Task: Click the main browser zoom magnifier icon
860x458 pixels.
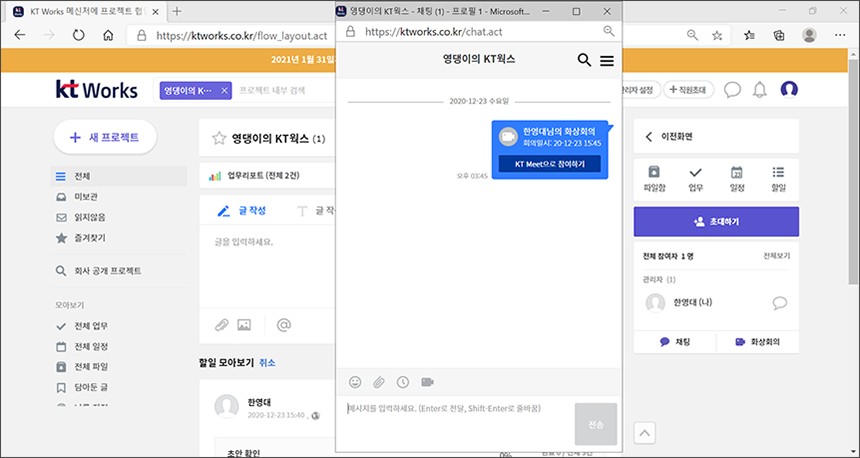Action: tap(692, 35)
